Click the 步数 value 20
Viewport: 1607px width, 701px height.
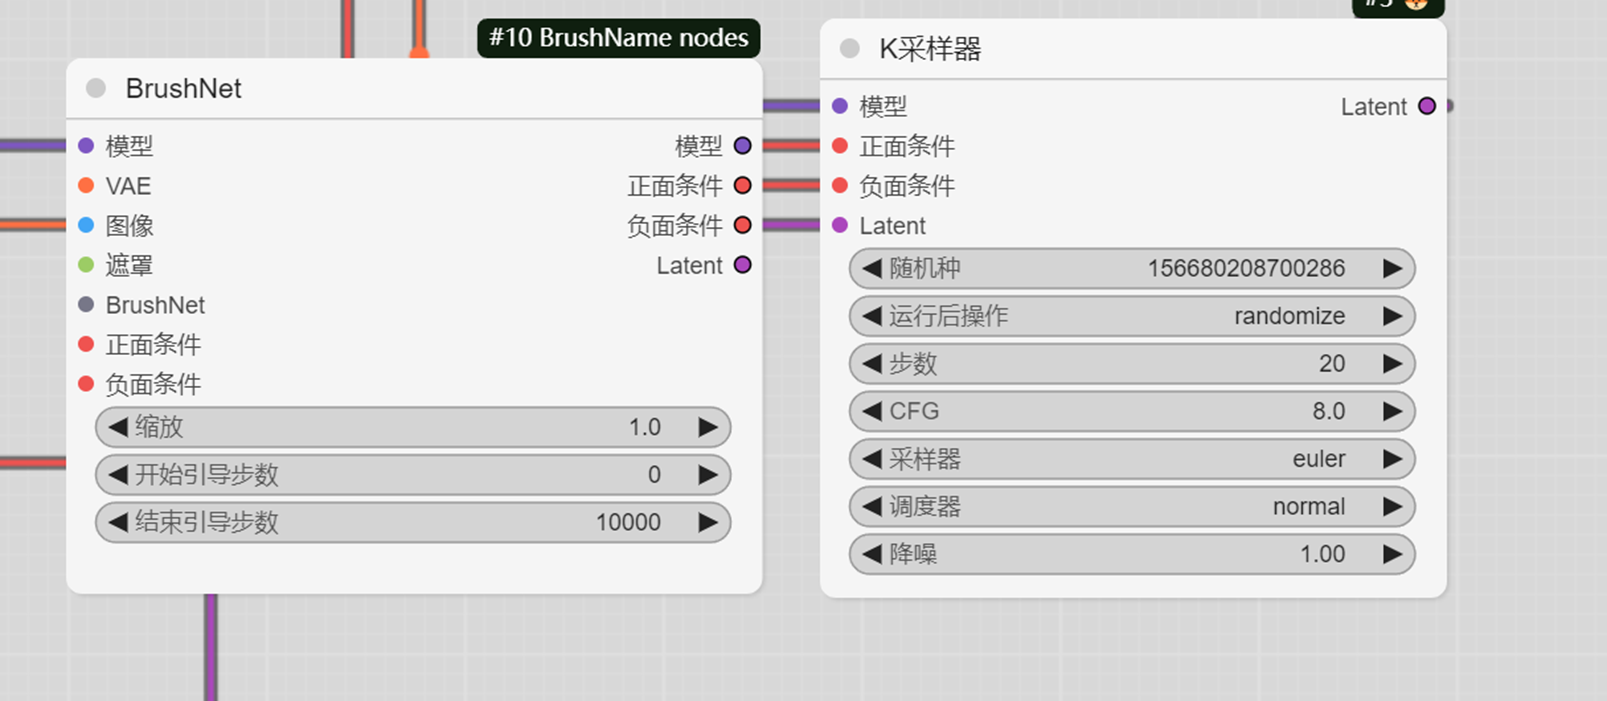click(1332, 363)
